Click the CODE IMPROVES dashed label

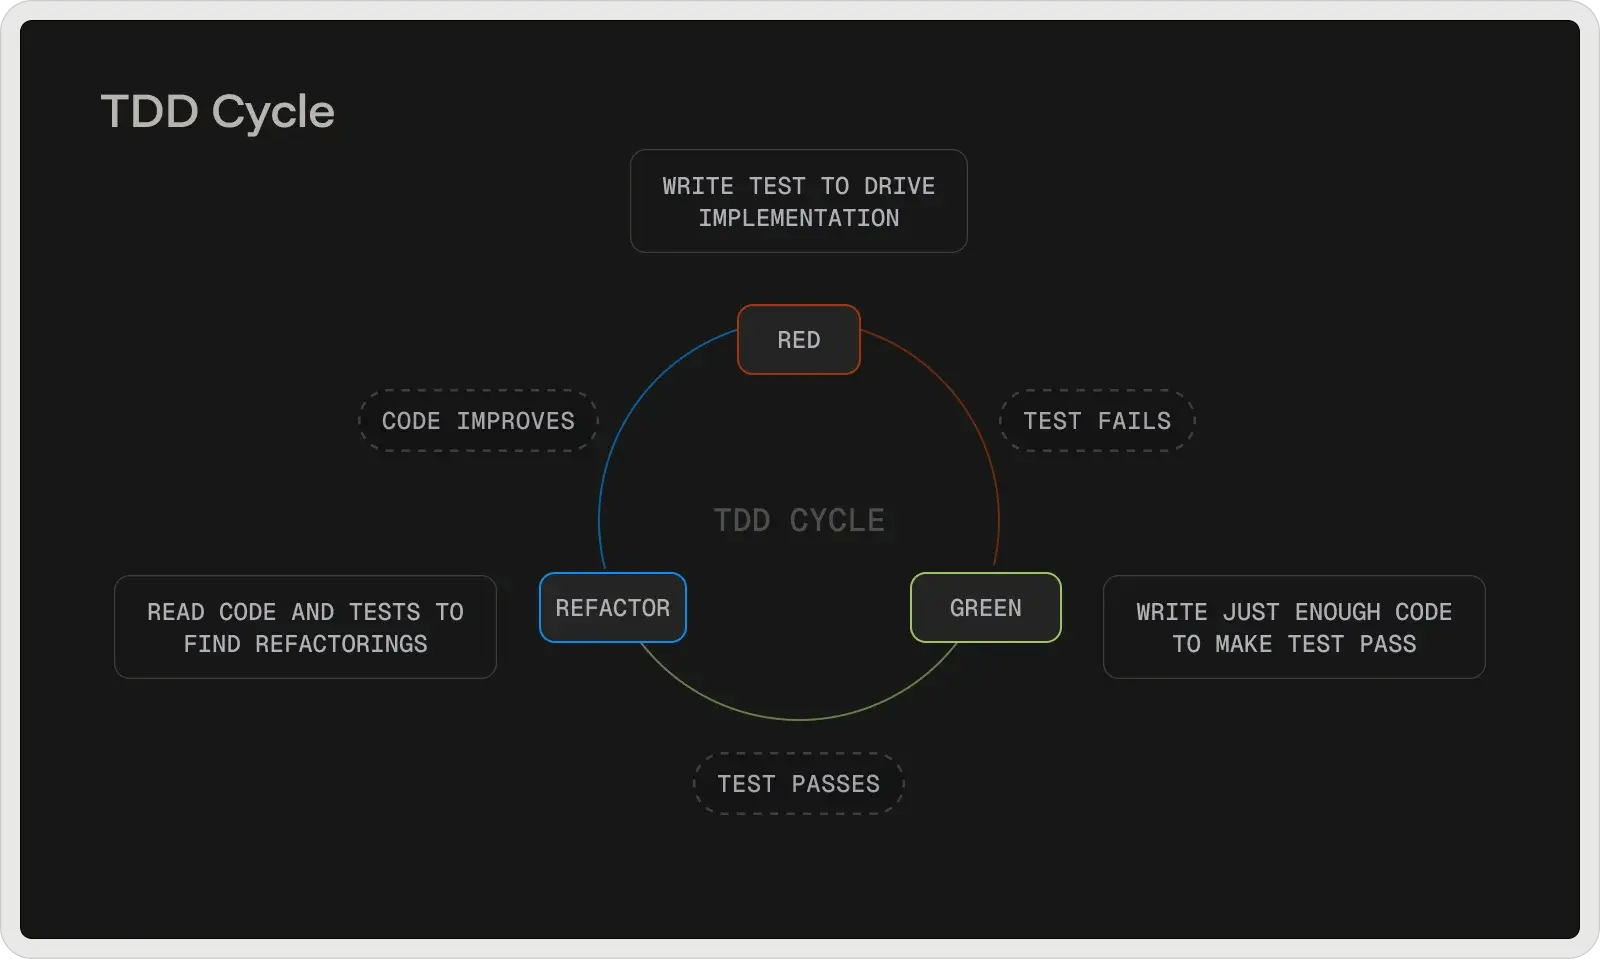point(477,421)
